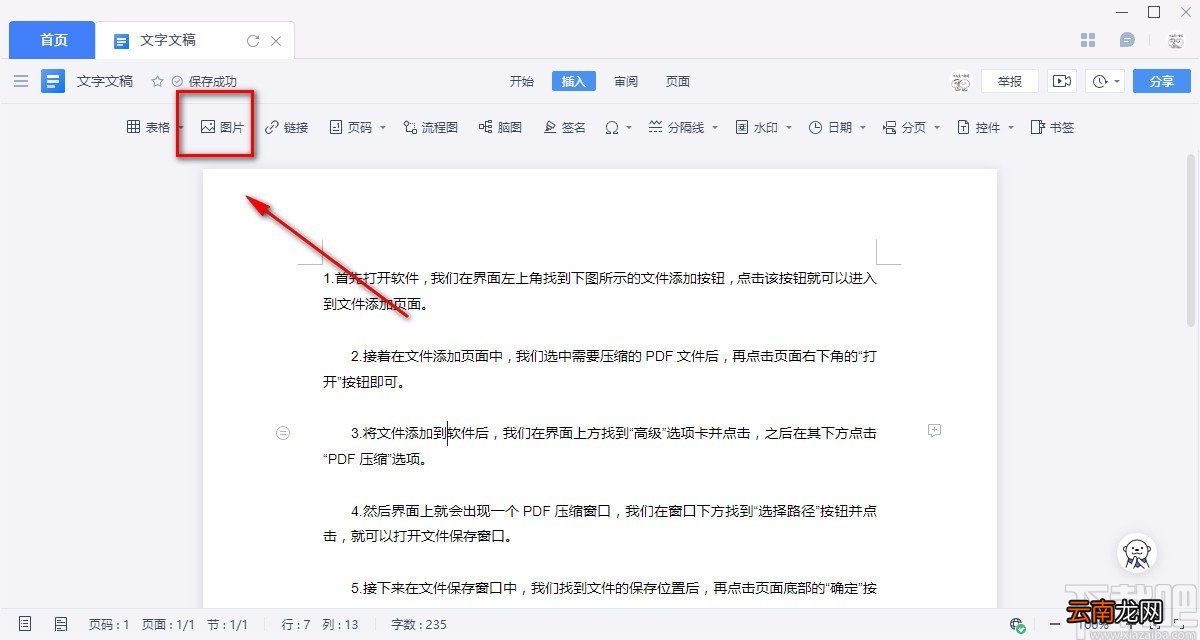Open the chat messages bubble icon
The width and height of the screenshot is (1200, 640).
pos(1127,40)
